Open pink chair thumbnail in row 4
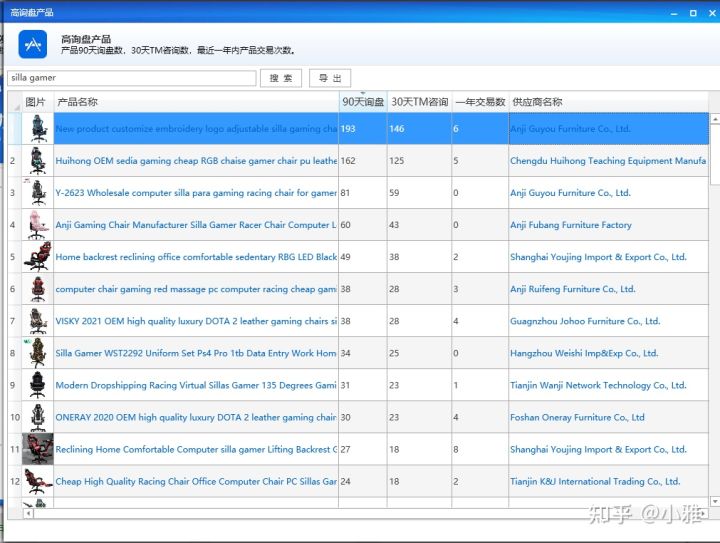Viewport: 720px width, 543px height. coord(38,225)
